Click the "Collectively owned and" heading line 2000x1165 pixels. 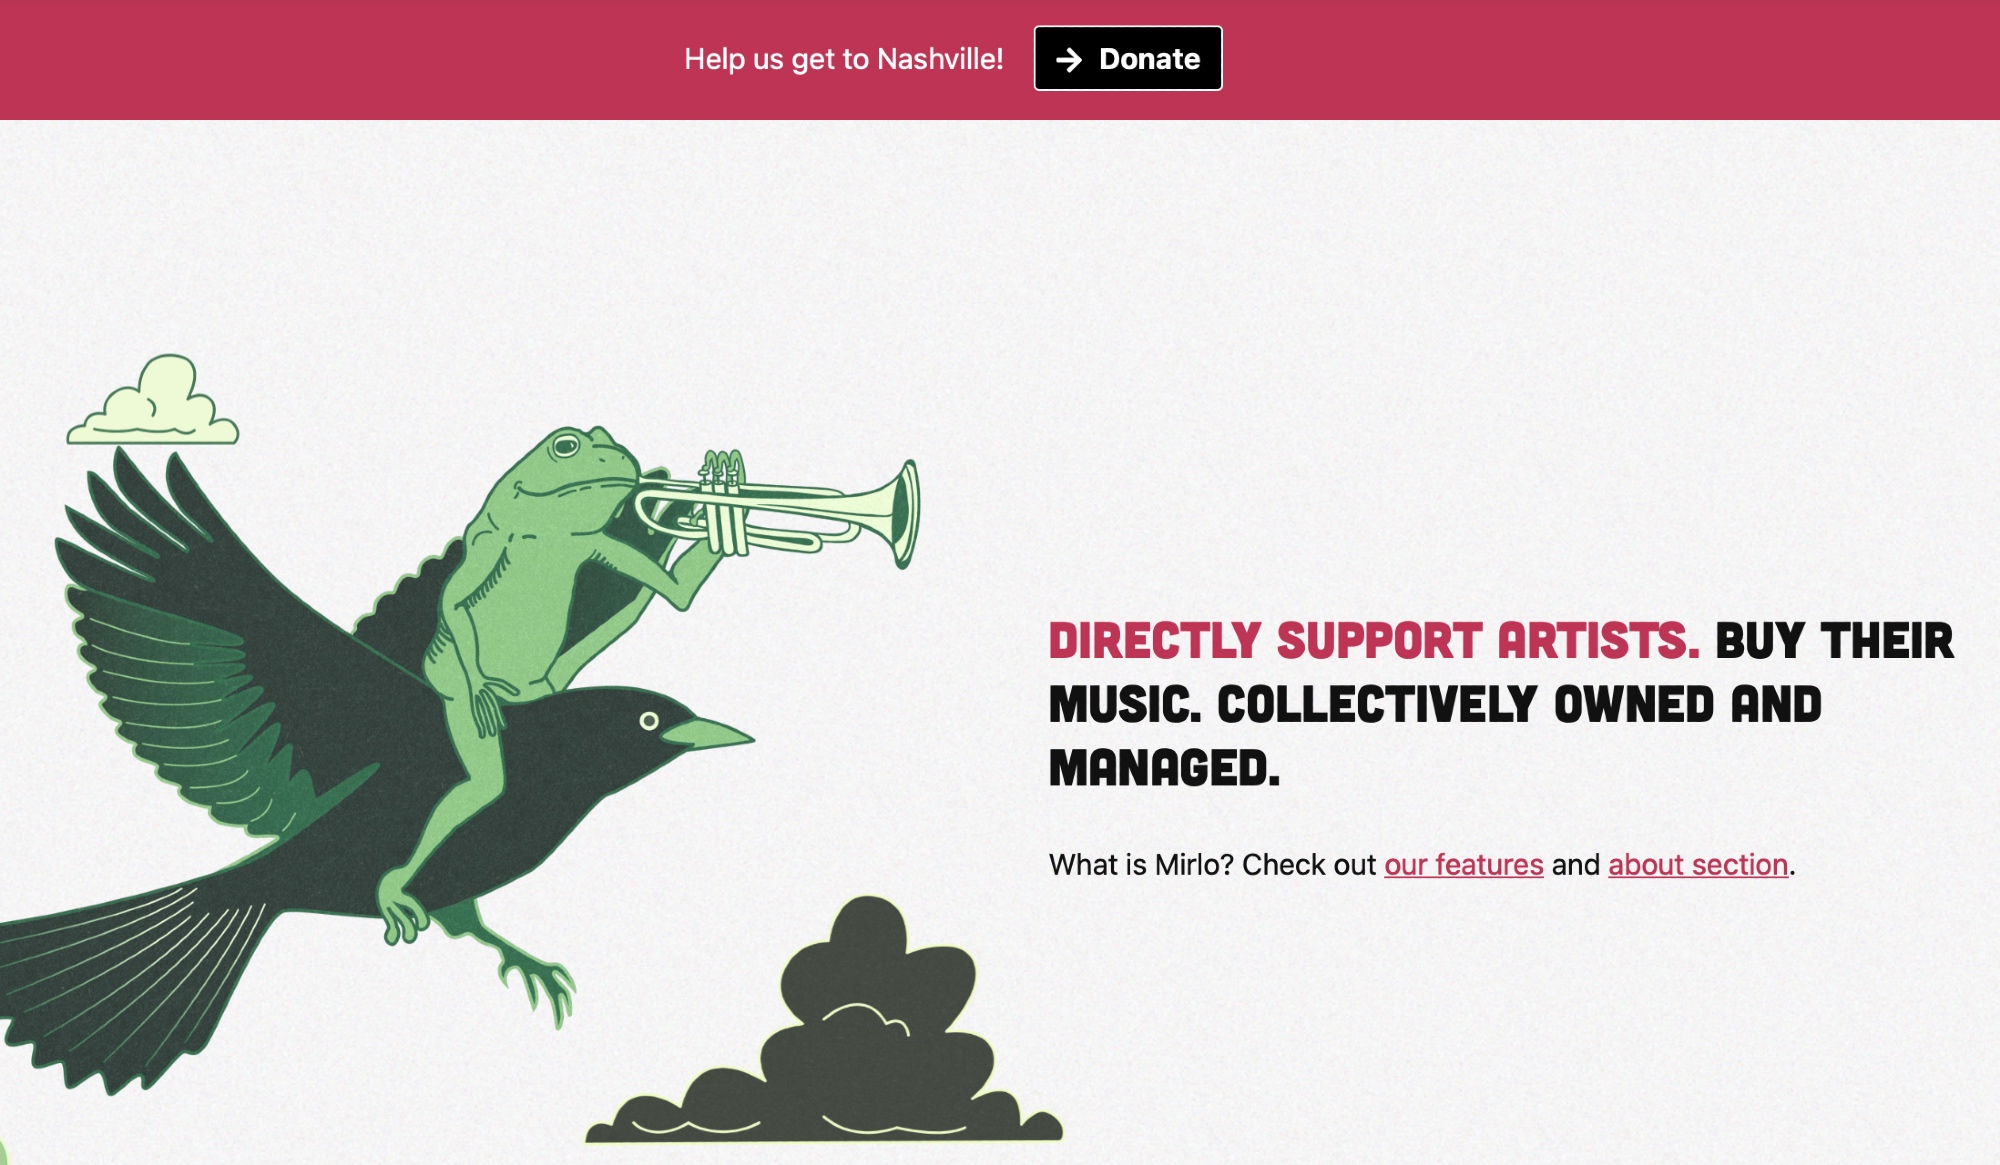tap(1519, 705)
